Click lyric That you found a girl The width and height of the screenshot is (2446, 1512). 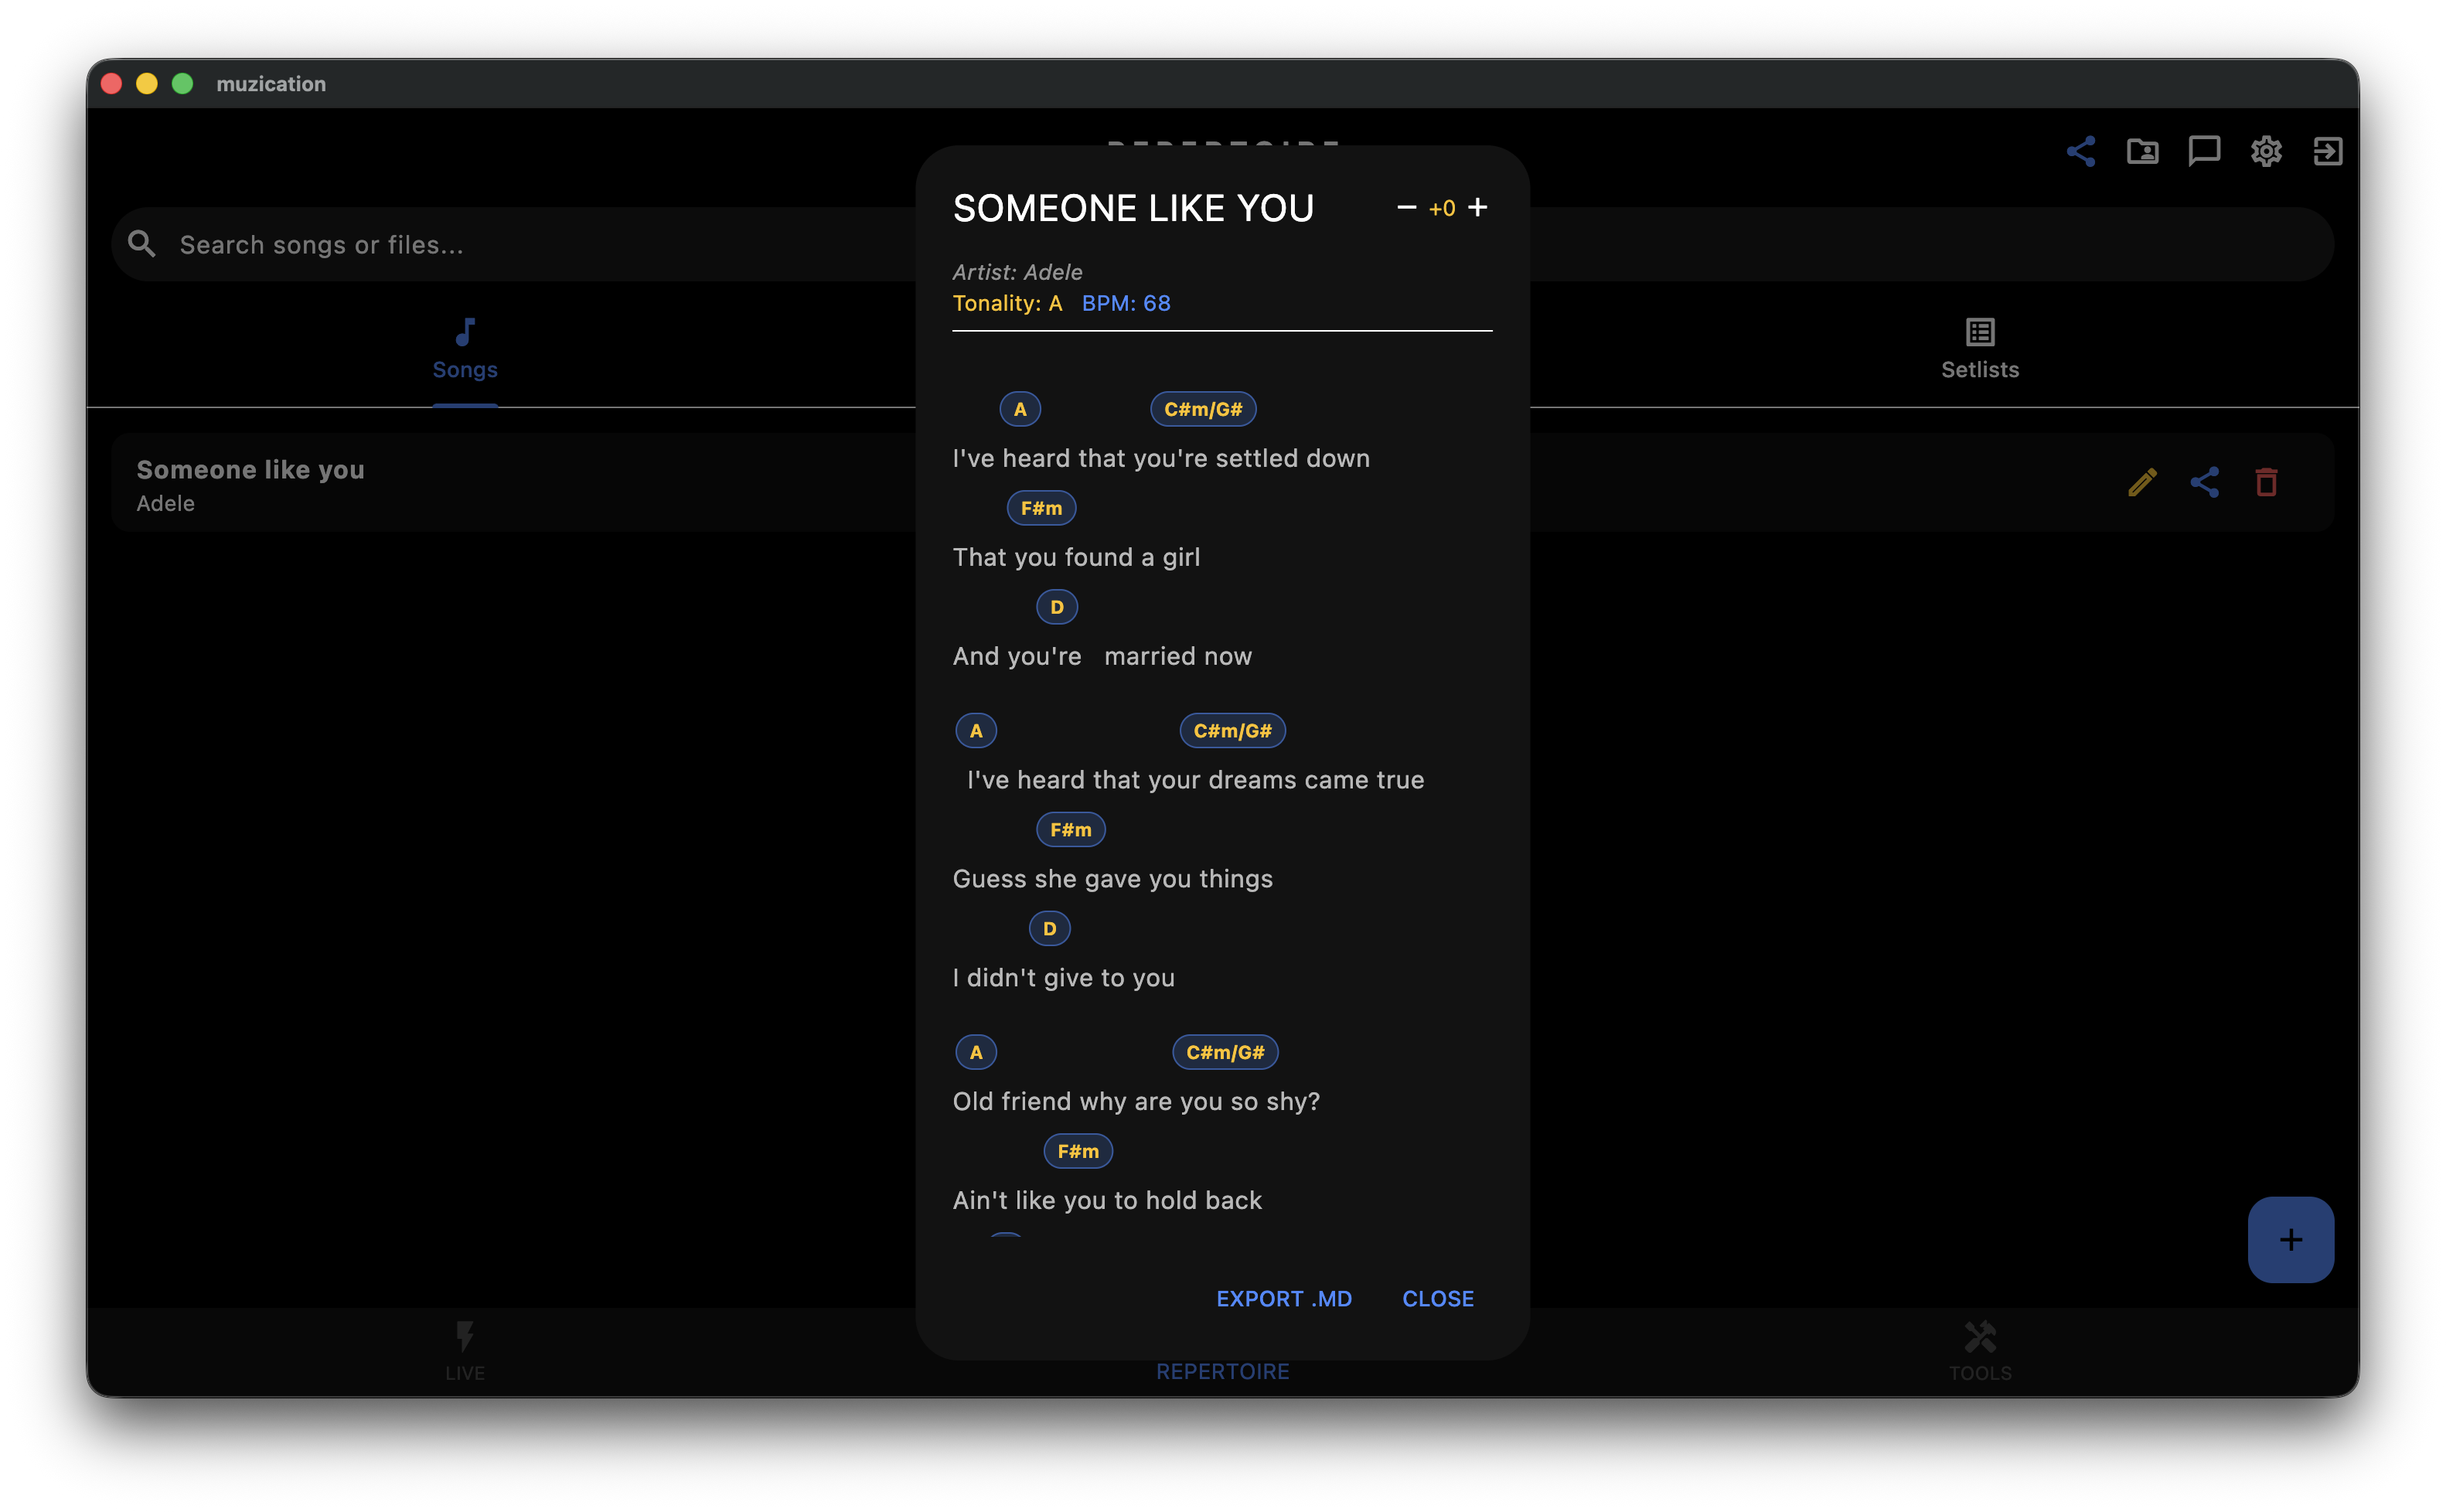click(x=1076, y=557)
